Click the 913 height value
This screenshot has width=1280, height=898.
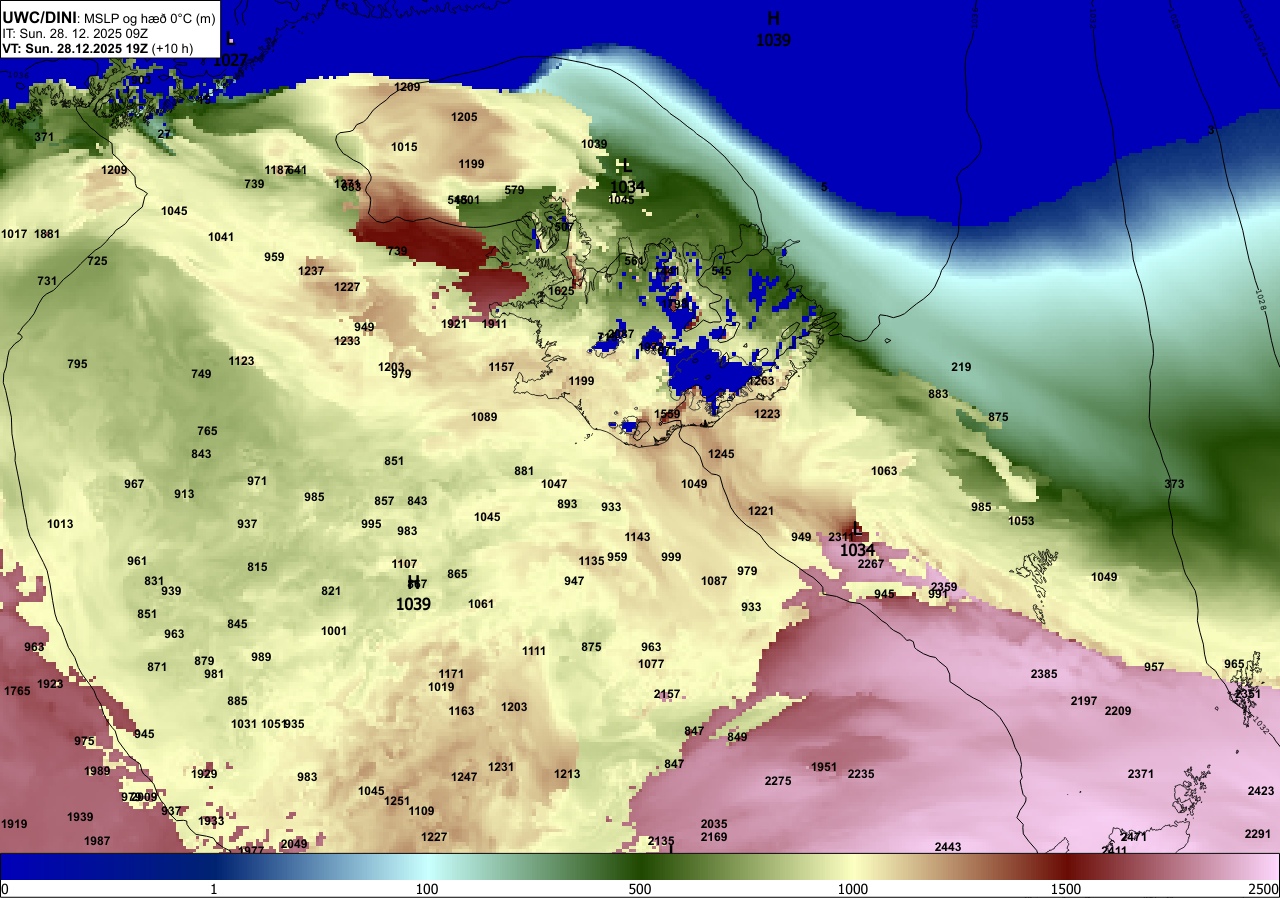(184, 494)
